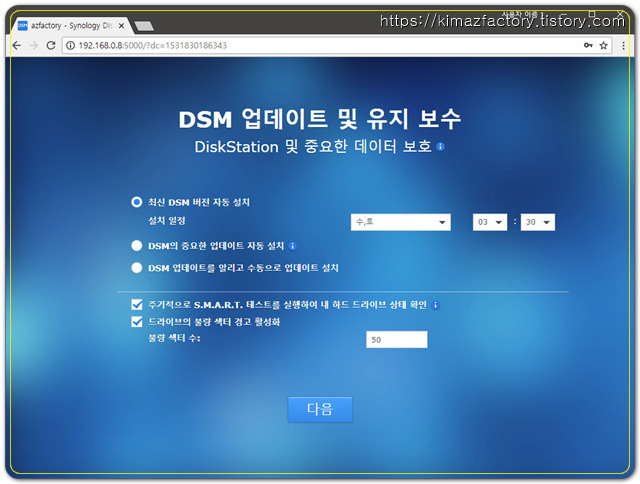The height and width of the screenshot is (484, 640).
Task: Select automatic install of latest DSM version
Action: click(x=137, y=202)
